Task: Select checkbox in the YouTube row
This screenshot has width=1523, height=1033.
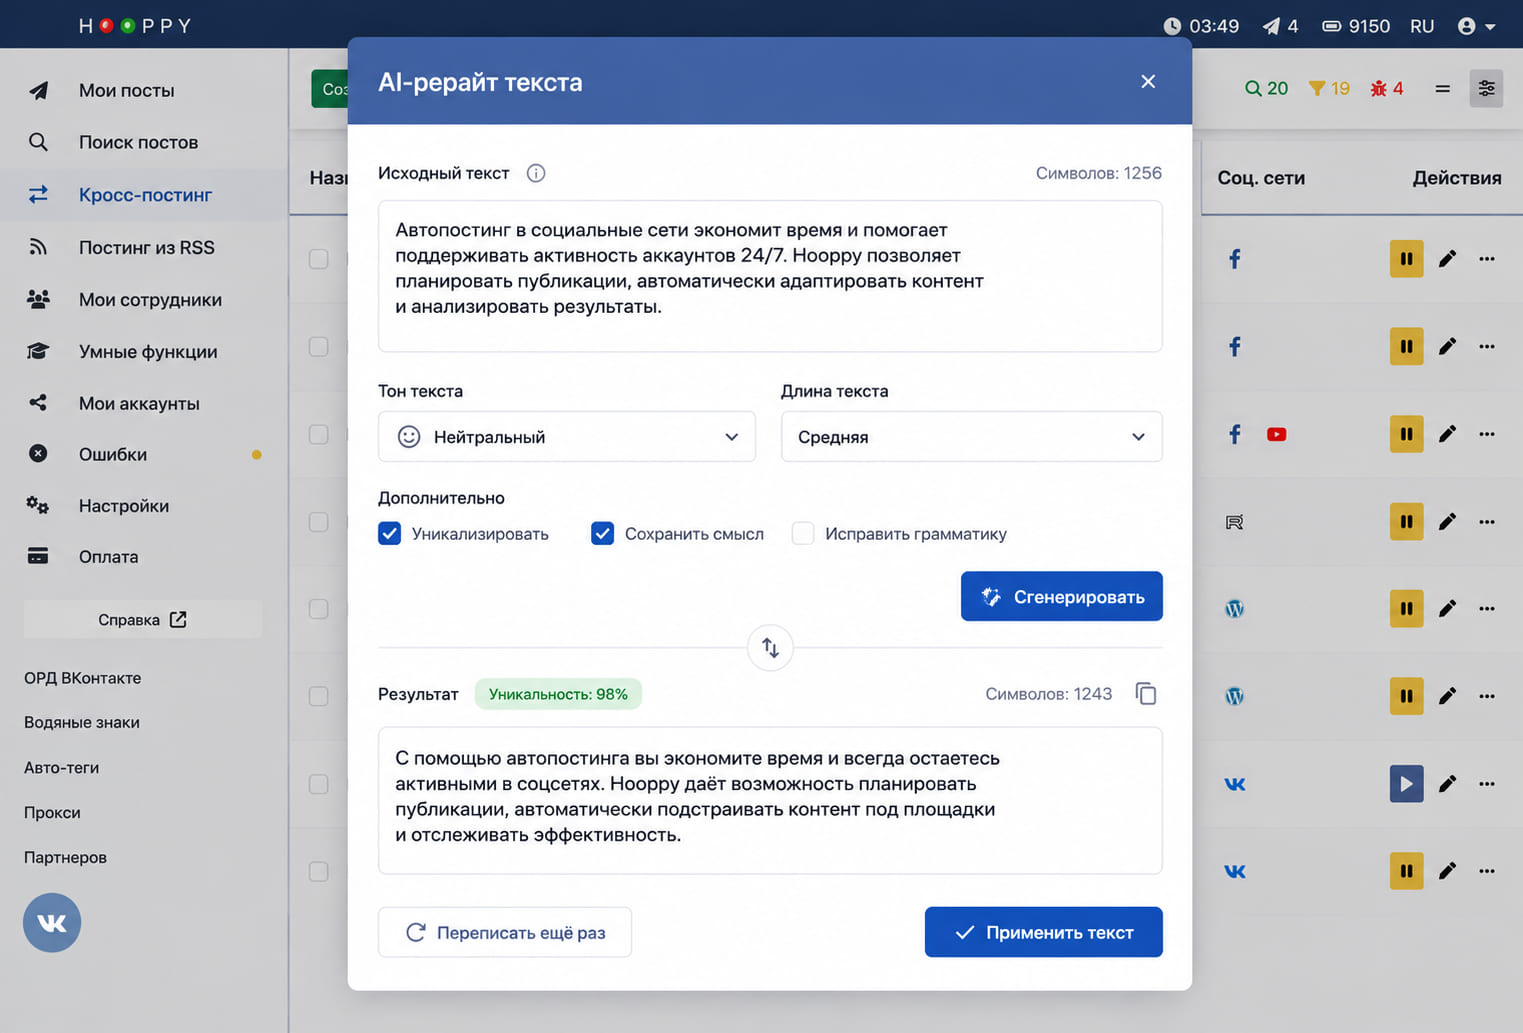Action: tap(319, 434)
